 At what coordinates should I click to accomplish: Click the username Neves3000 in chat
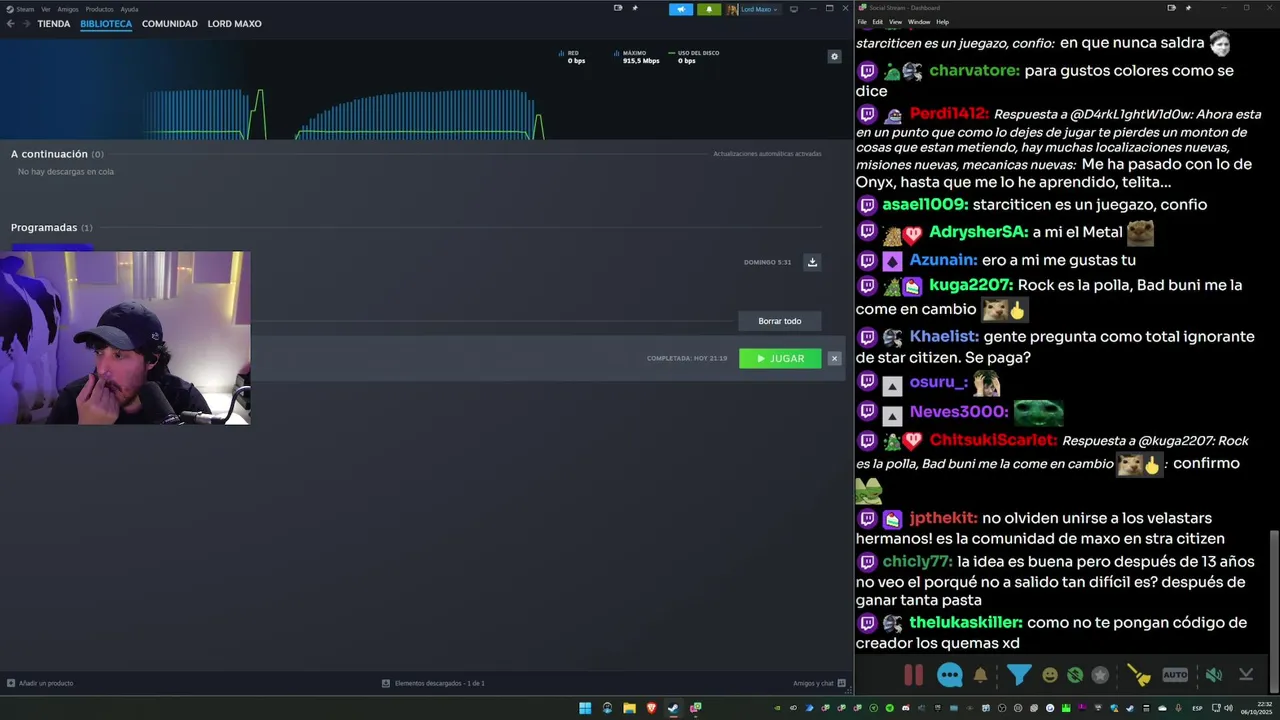tap(959, 412)
